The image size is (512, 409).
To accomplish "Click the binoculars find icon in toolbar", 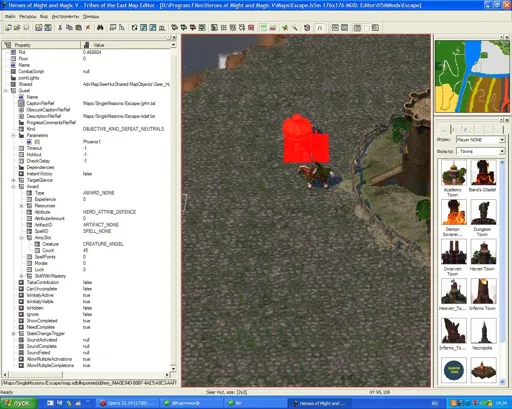I will click(100, 28).
